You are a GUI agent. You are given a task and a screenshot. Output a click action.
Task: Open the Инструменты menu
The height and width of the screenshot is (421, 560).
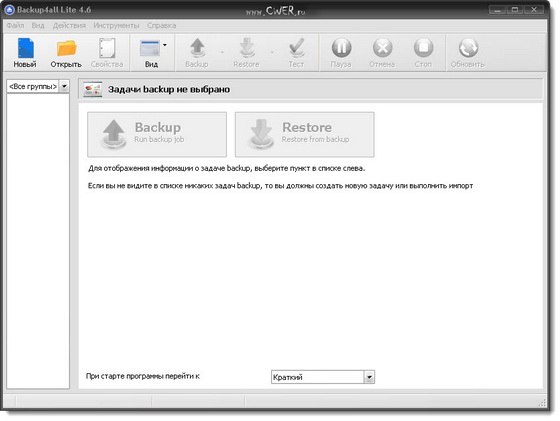click(x=116, y=25)
